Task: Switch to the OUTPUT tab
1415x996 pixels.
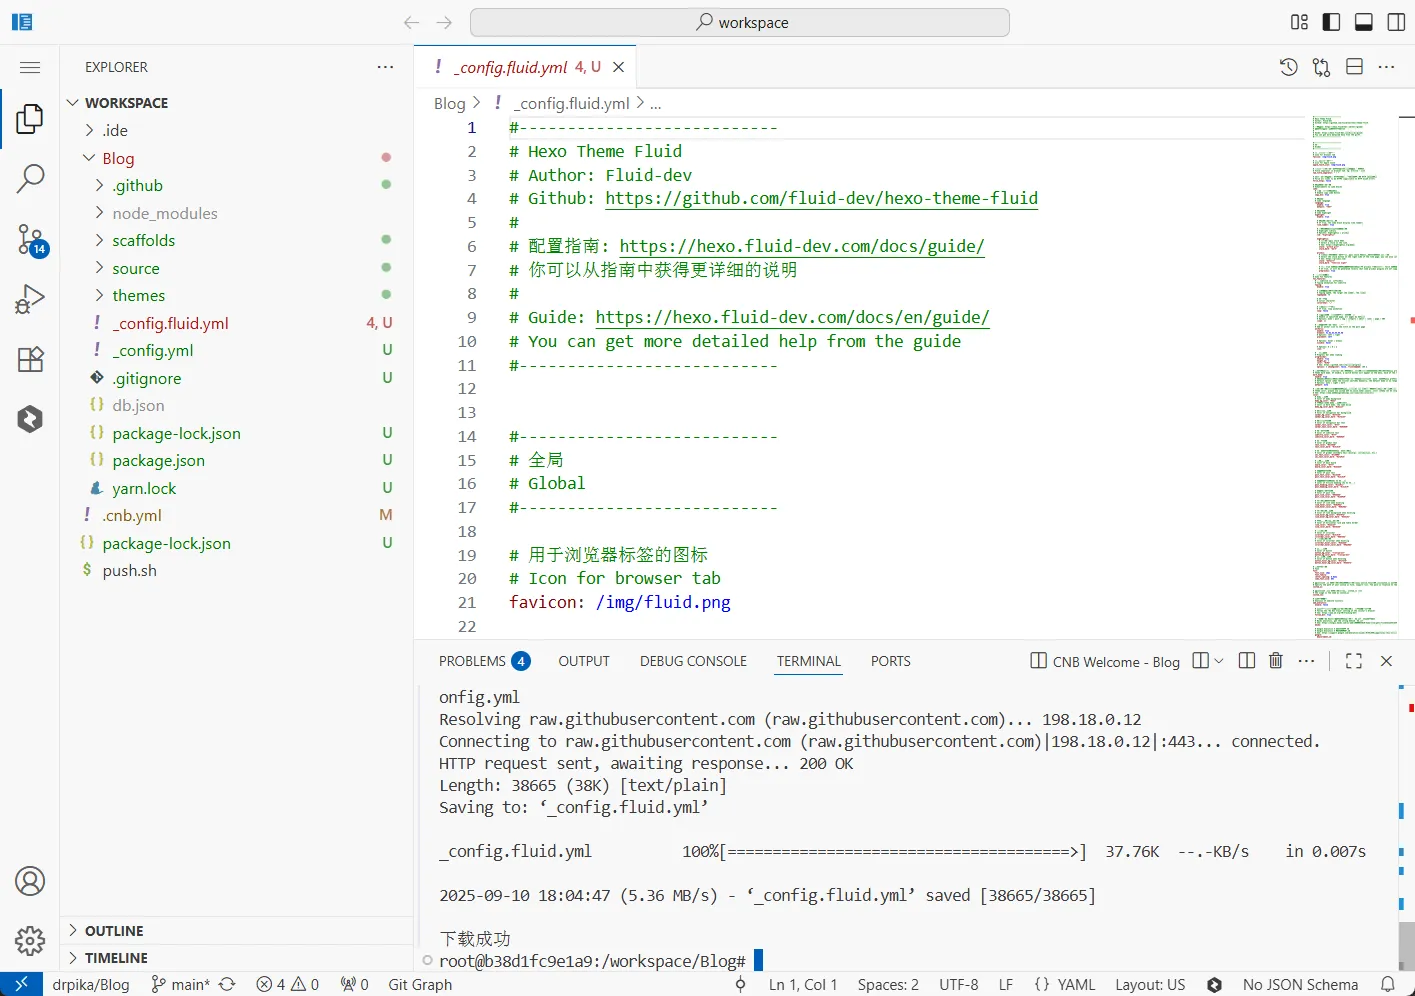Action: coord(584,661)
